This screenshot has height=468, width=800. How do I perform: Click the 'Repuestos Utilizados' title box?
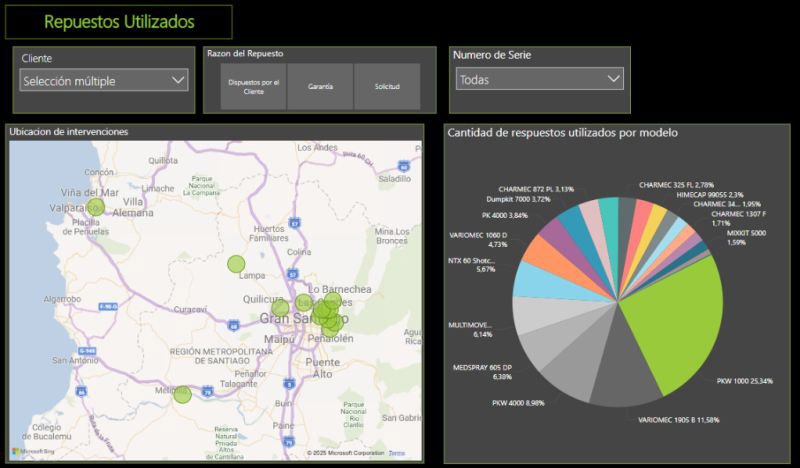(119, 22)
